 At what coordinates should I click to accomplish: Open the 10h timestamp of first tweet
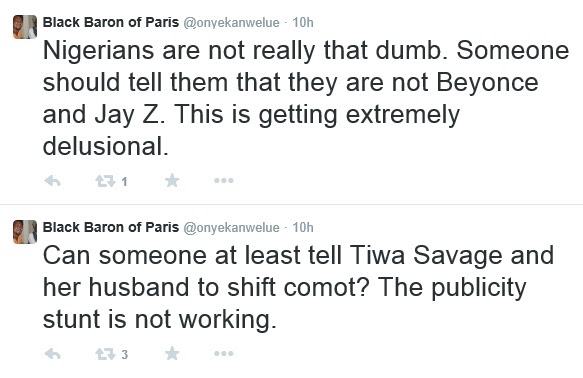coord(303,23)
